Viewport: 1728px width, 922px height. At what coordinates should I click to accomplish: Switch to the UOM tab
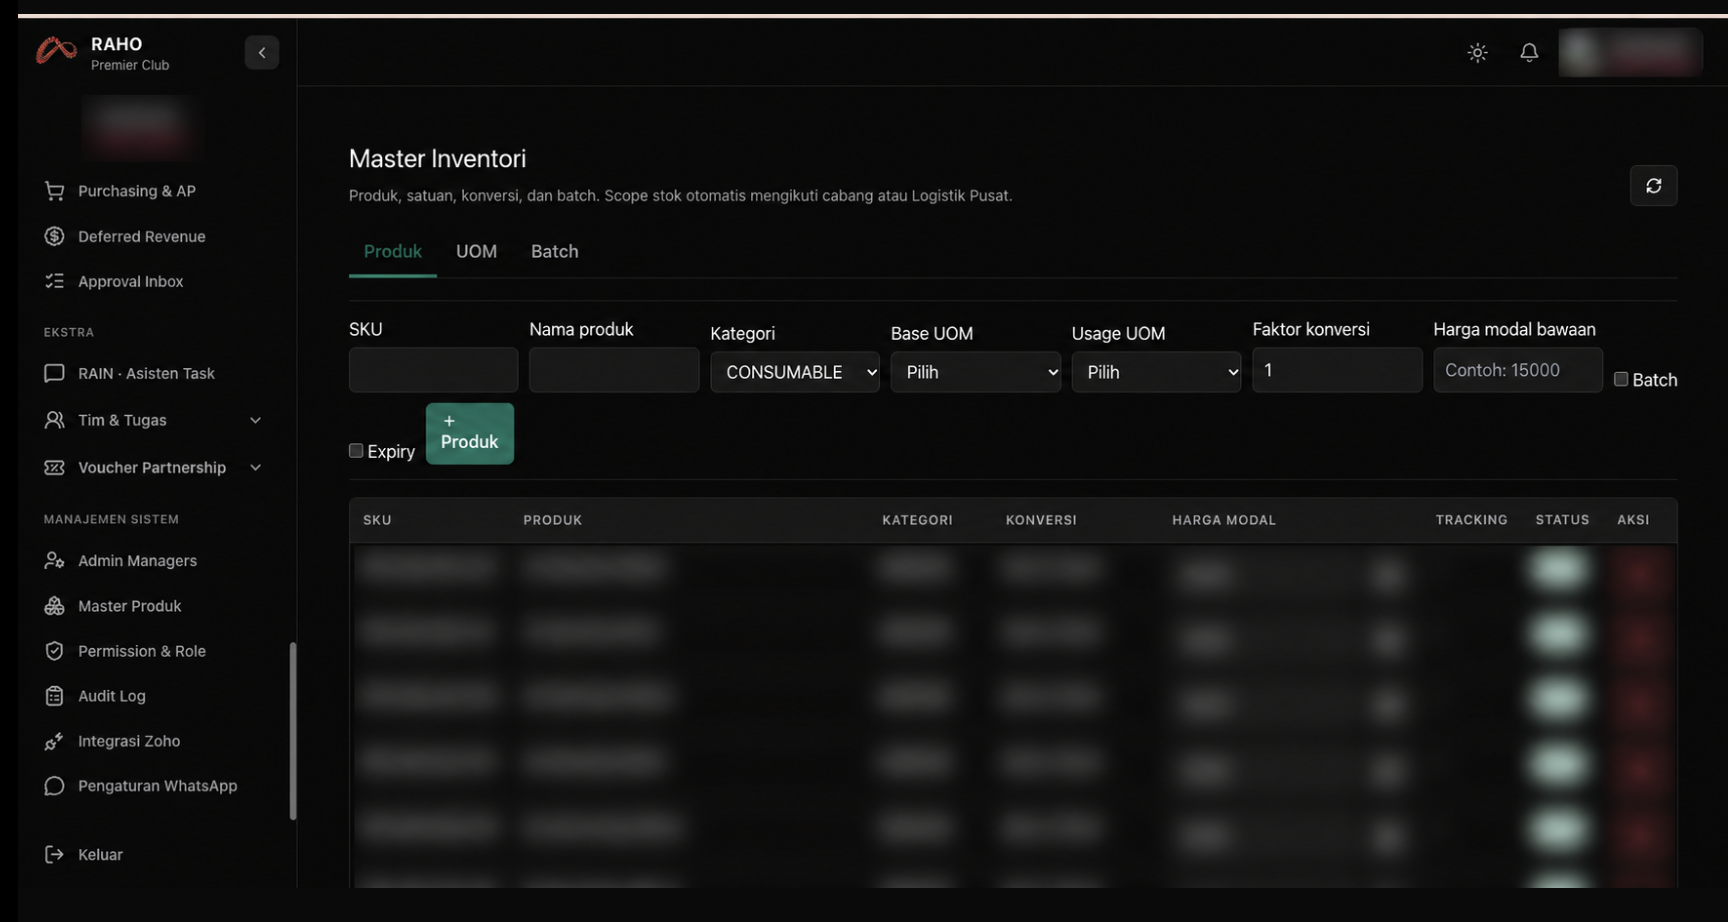477,252
